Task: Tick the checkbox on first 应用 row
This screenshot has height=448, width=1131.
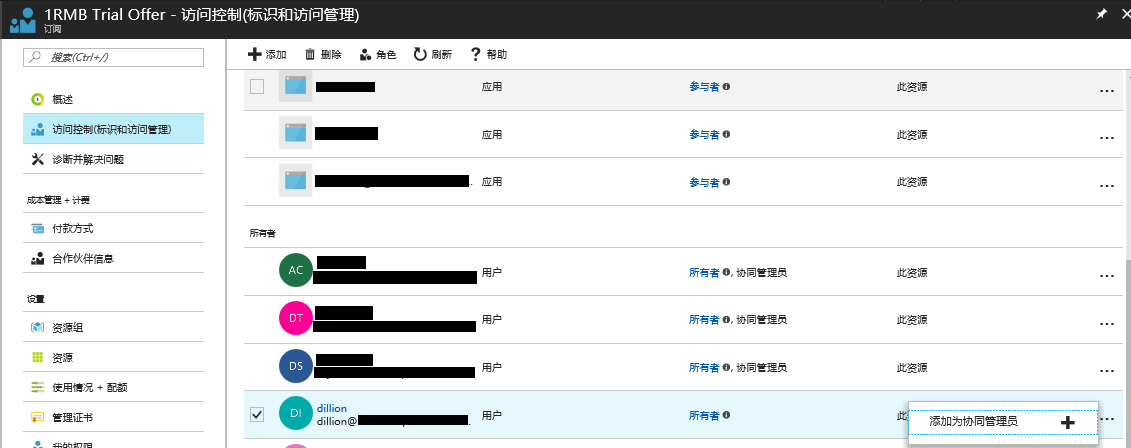Action: (257, 87)
